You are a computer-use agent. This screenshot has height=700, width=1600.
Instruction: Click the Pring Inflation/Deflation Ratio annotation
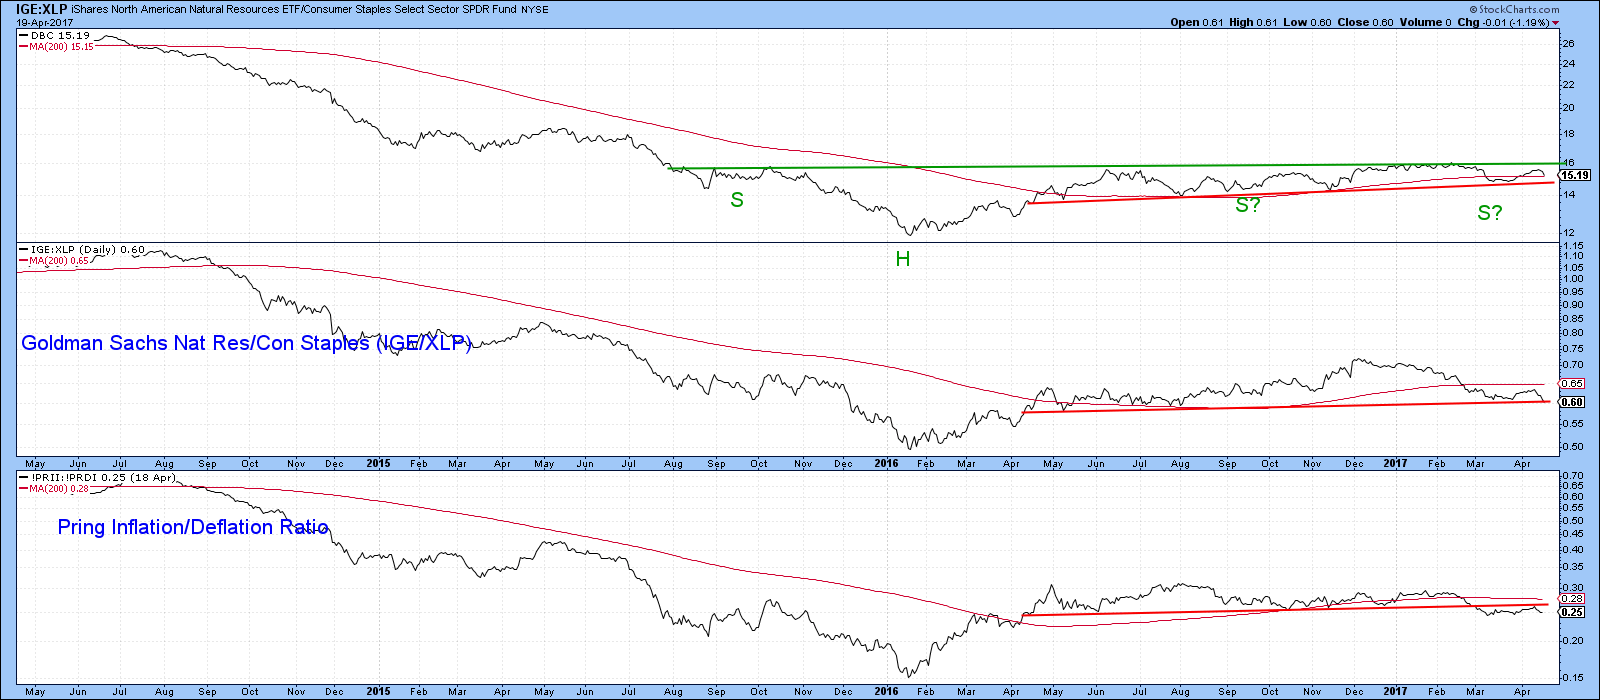point(193,527)
